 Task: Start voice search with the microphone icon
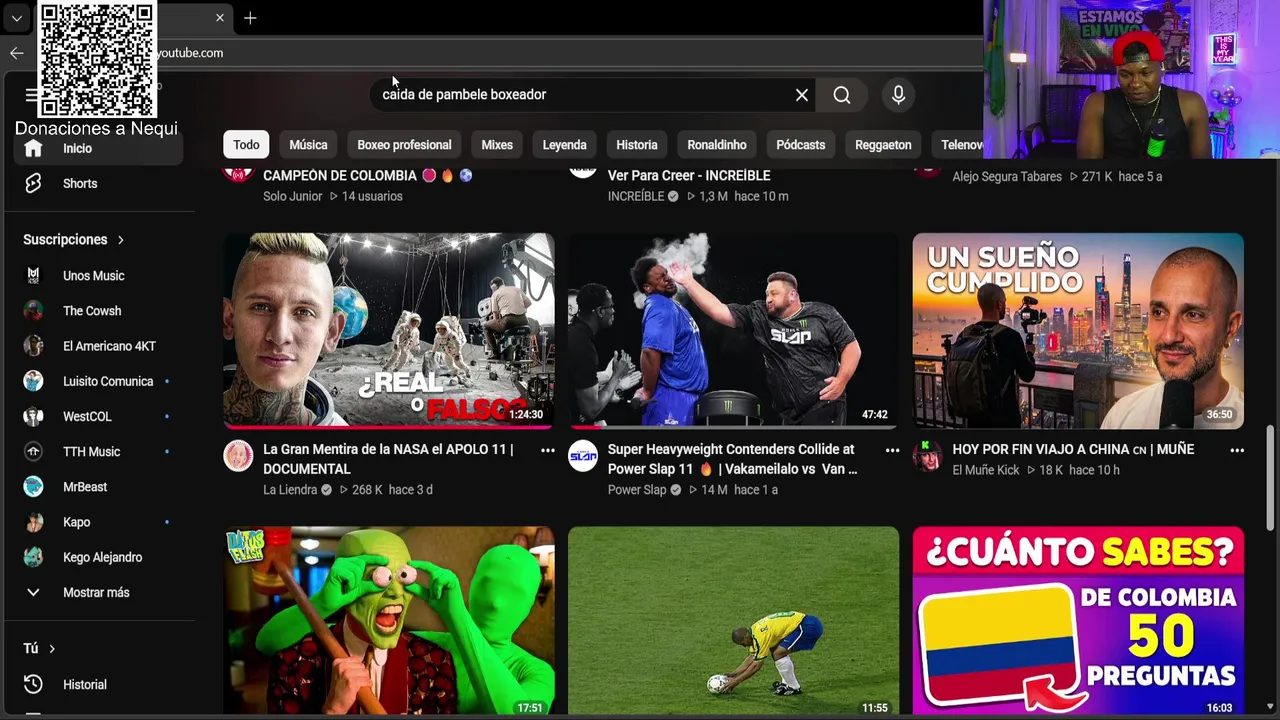pyautogui.click(x=898, y=95)
